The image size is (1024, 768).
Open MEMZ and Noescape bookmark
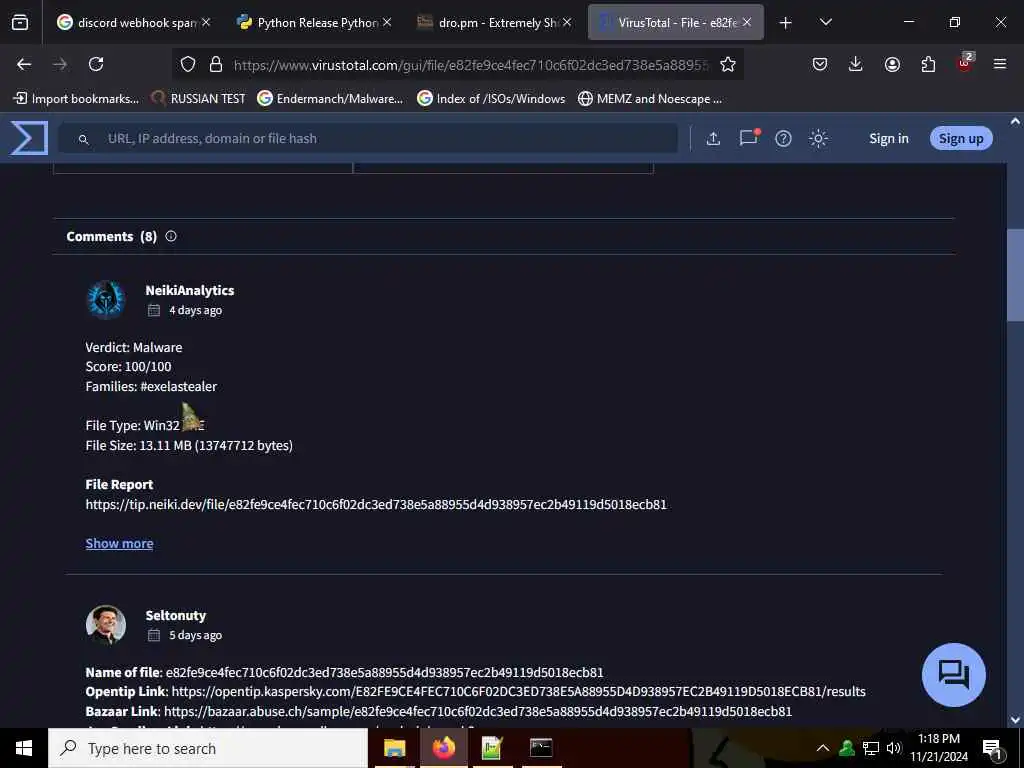pyautogui.click(x=650, y=99)
